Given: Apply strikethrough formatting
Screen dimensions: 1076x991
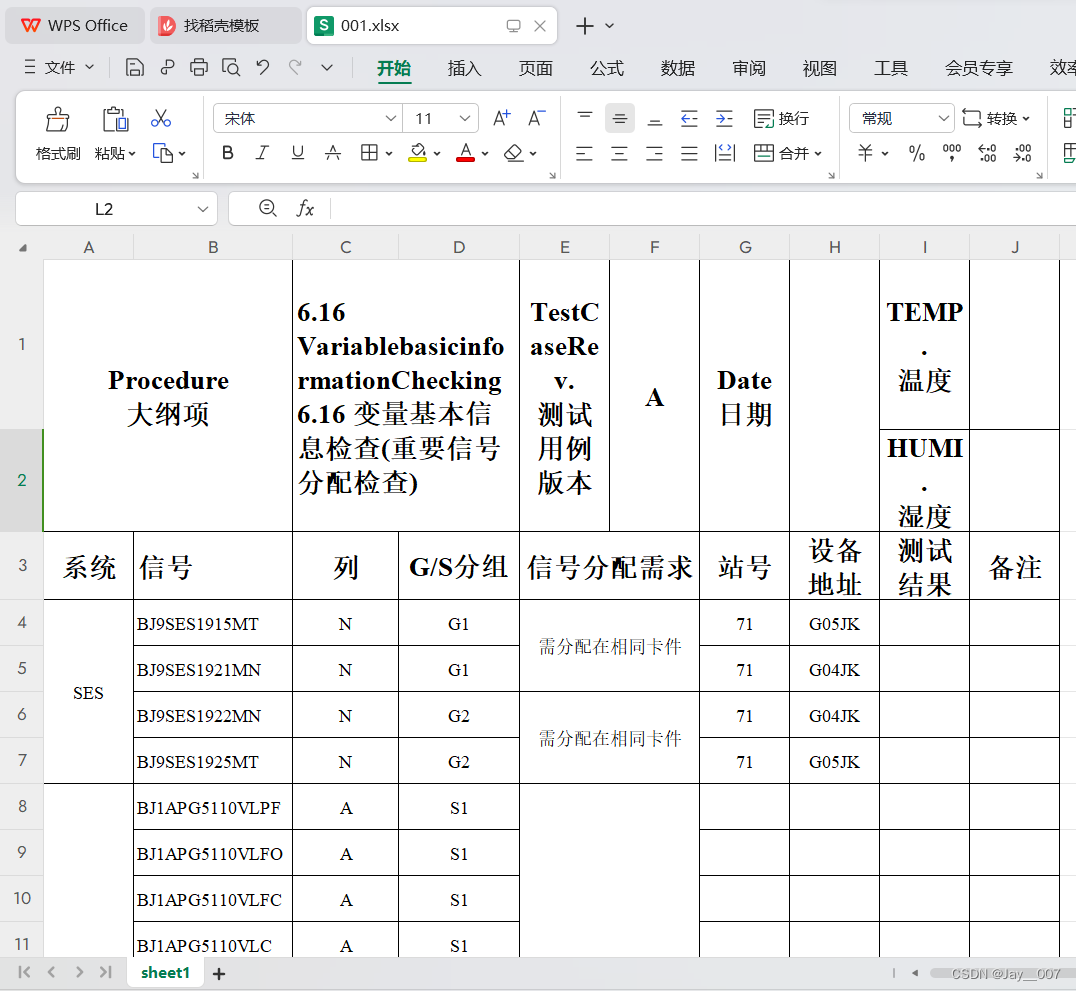Looking at the screenshot, I should coord(333,153).
